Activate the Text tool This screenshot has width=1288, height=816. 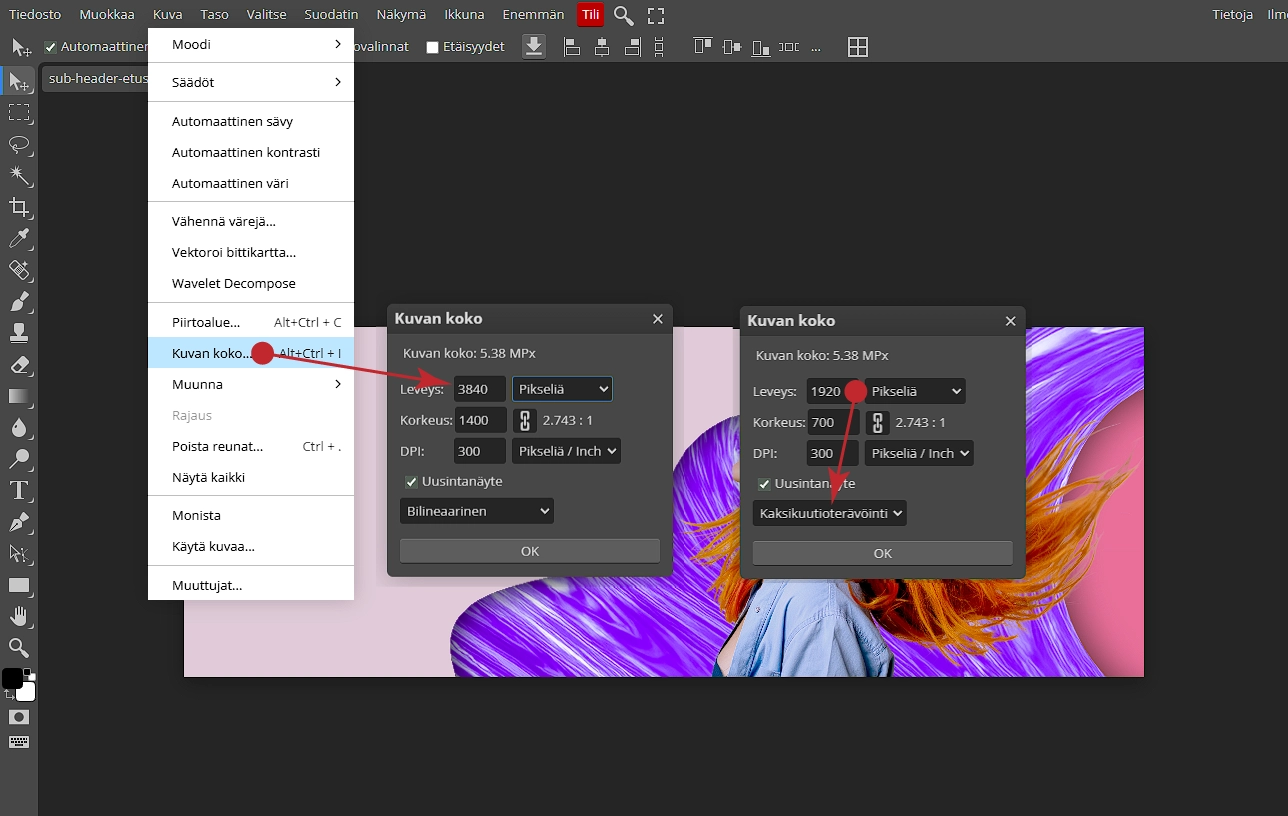19,490
